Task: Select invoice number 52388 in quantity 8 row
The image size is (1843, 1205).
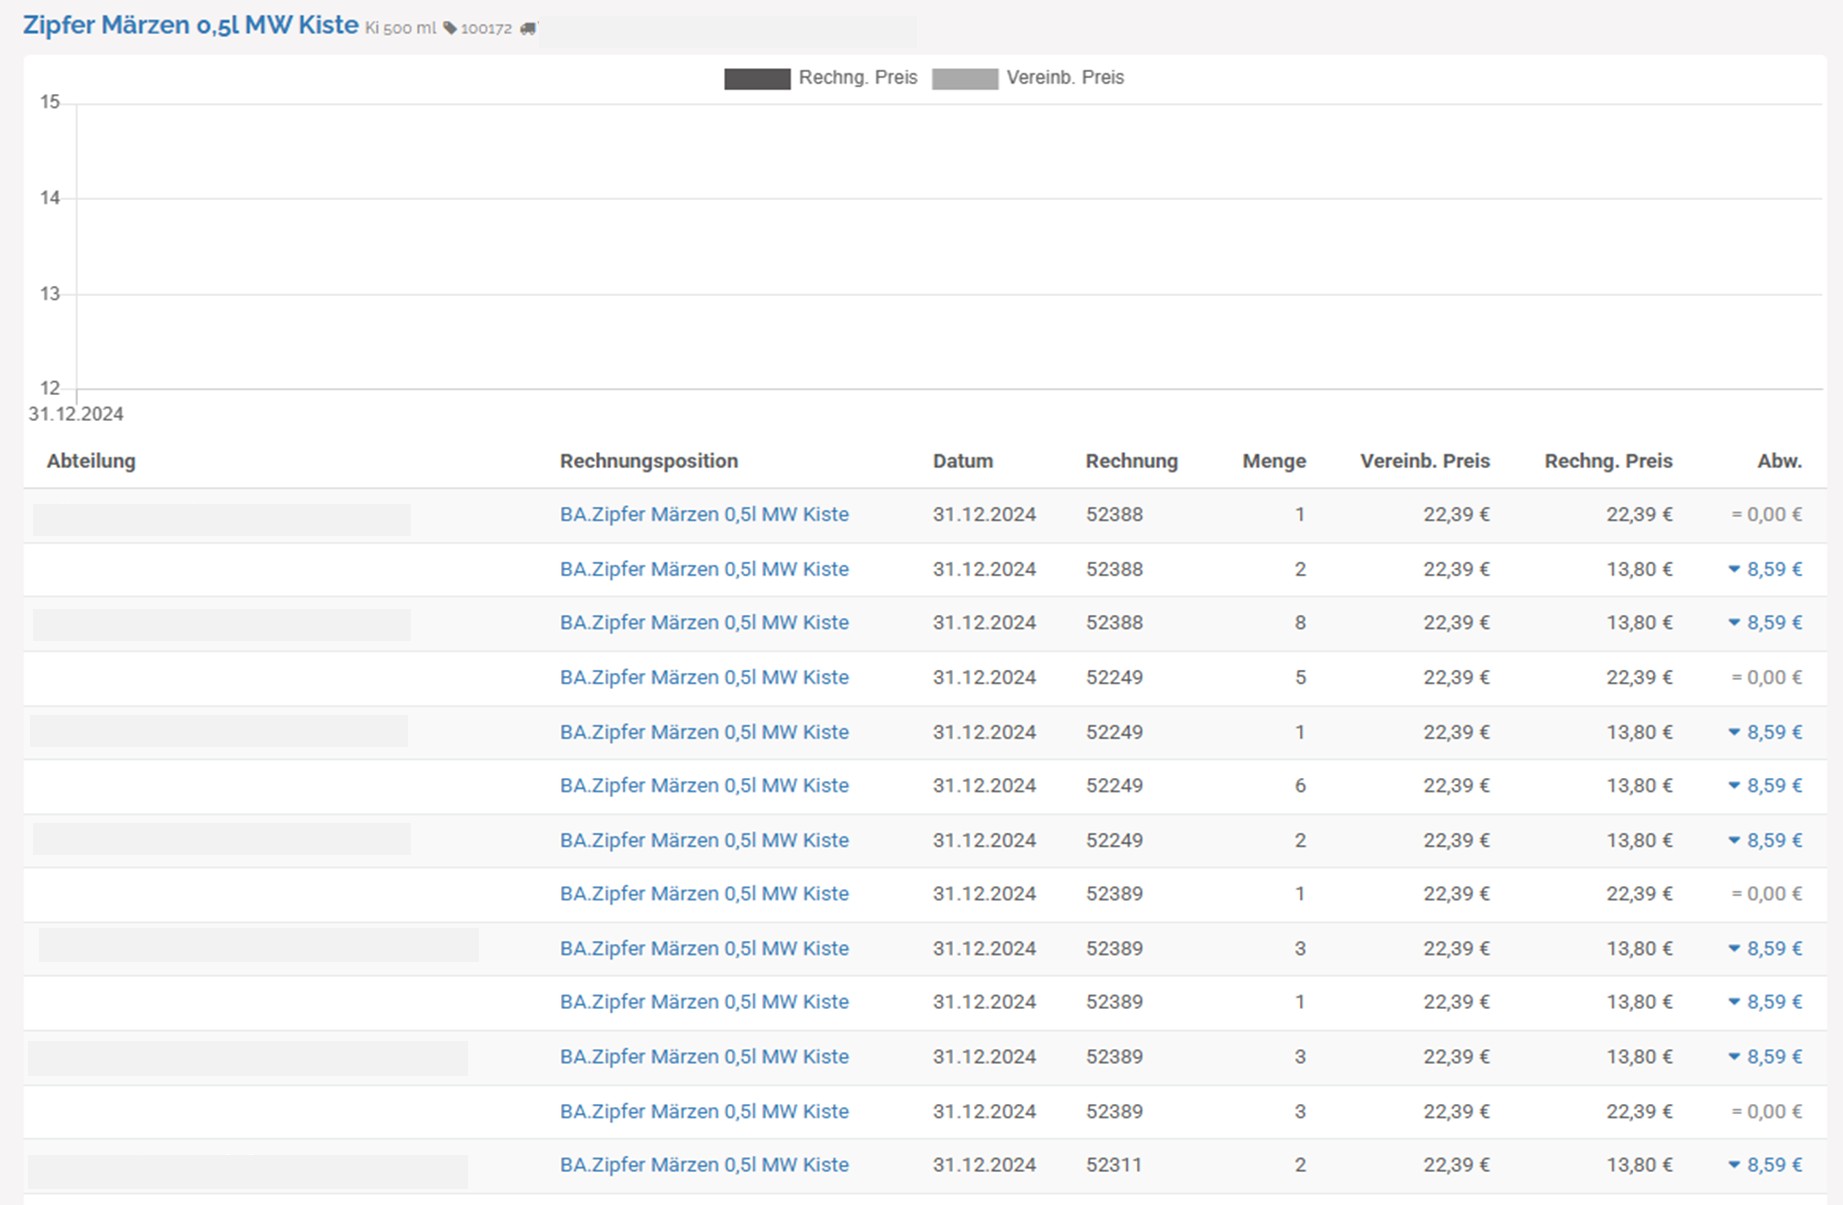Action: click(1114, 622)
